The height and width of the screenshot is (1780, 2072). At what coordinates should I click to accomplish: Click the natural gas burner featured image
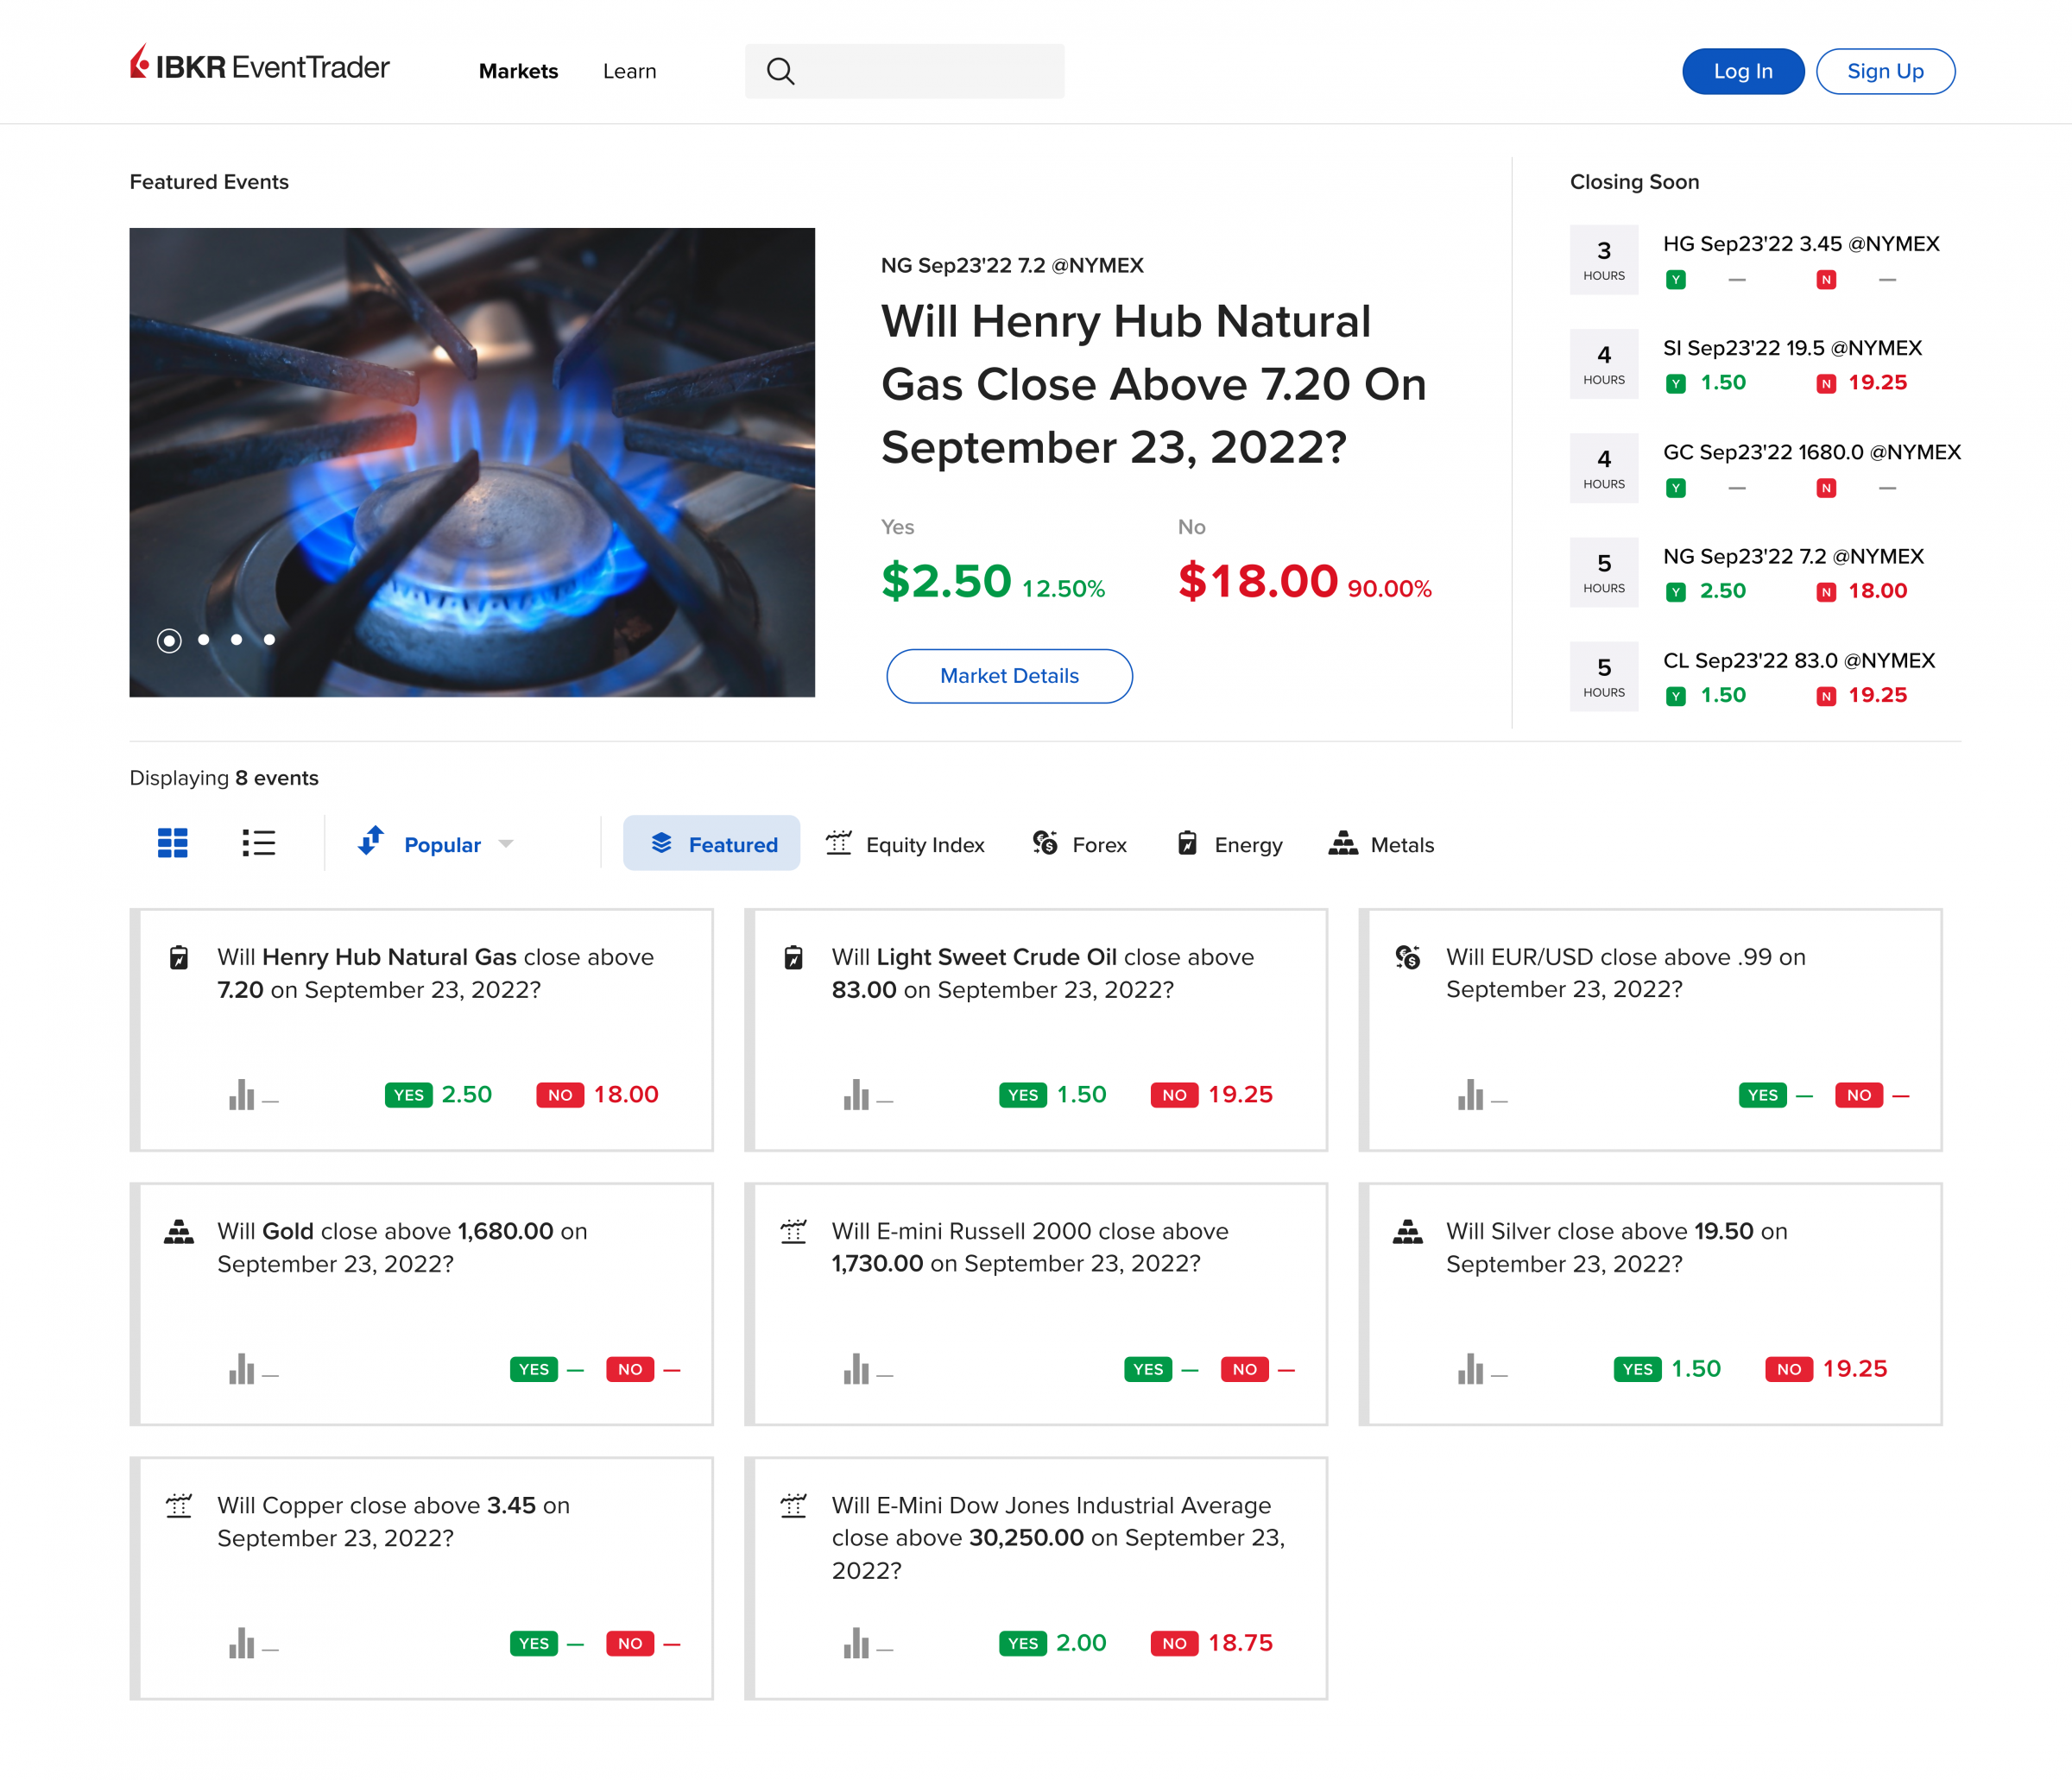pos(472,462)
